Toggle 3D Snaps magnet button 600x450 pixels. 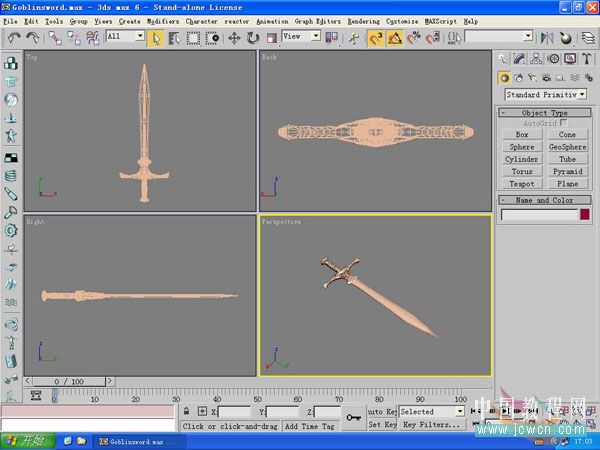(376, 38)
